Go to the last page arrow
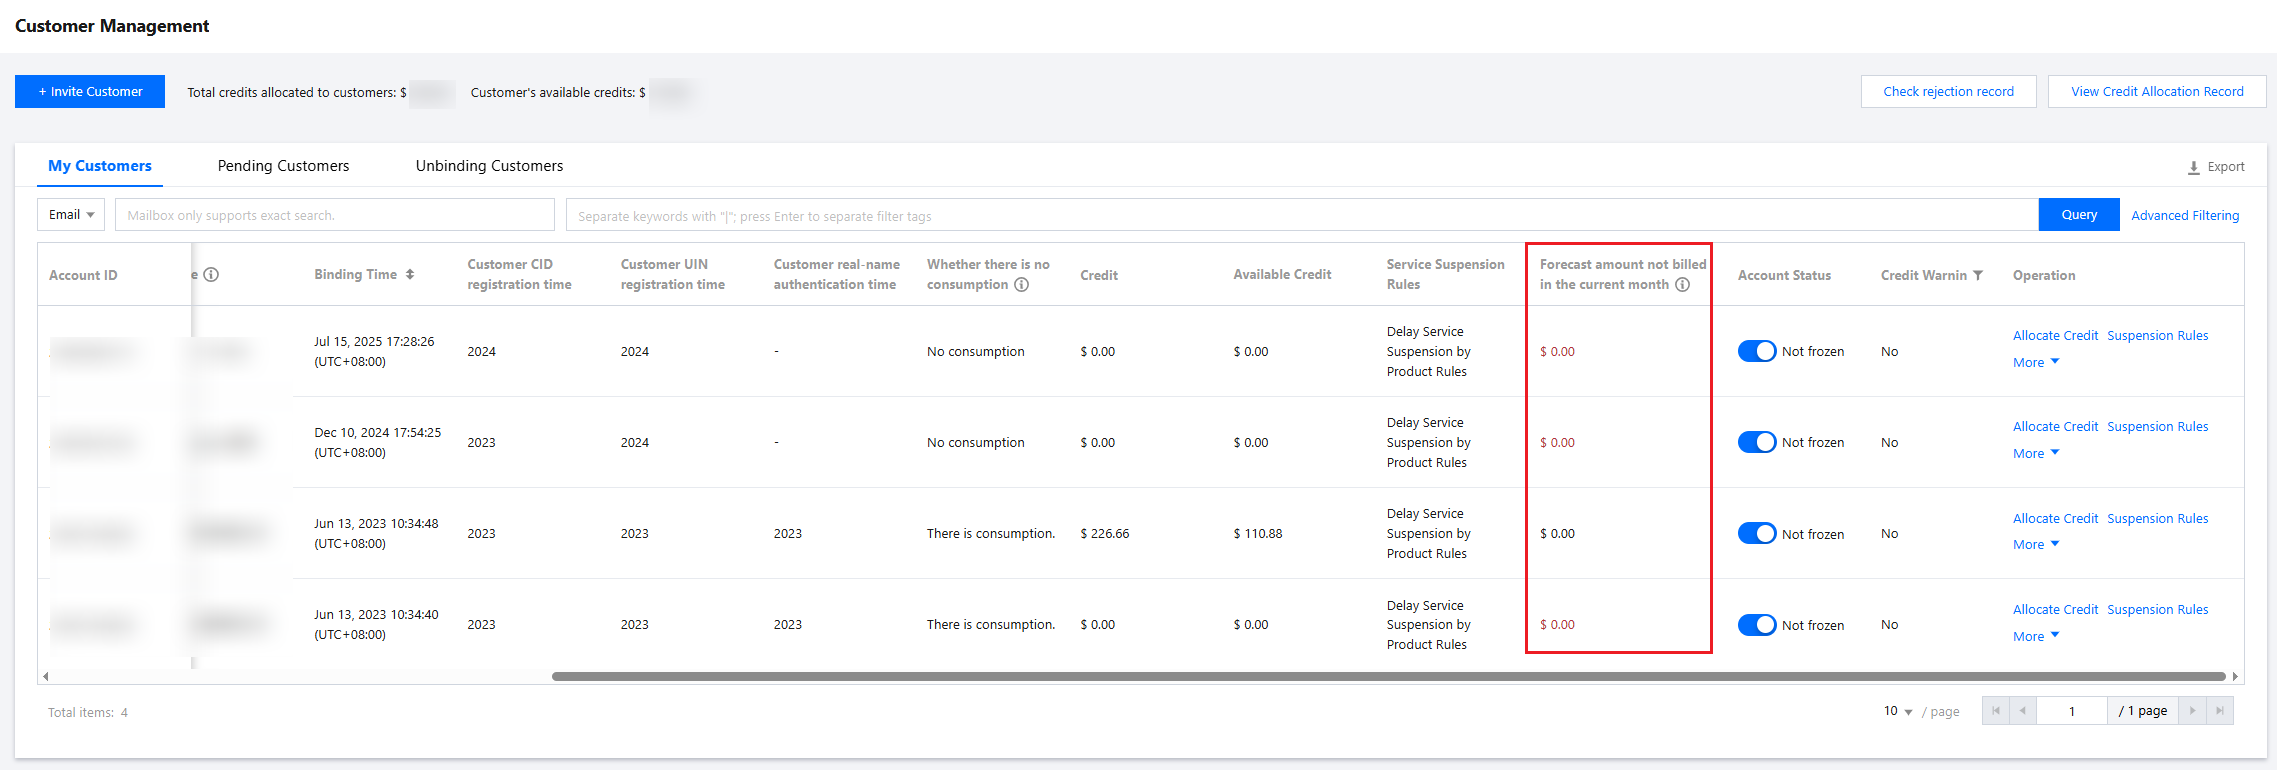This screenshot has height=770, width=2277. (x=2220, y=711)
